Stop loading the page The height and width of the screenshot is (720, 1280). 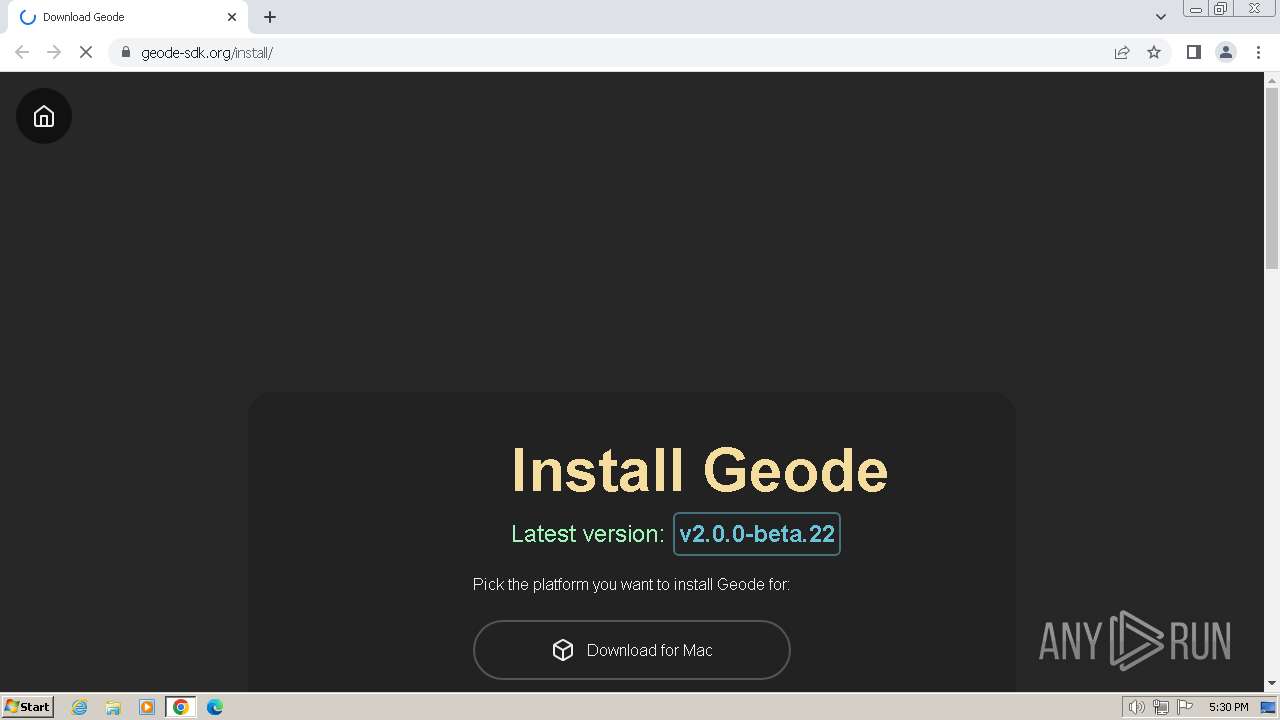pos(86,52)
